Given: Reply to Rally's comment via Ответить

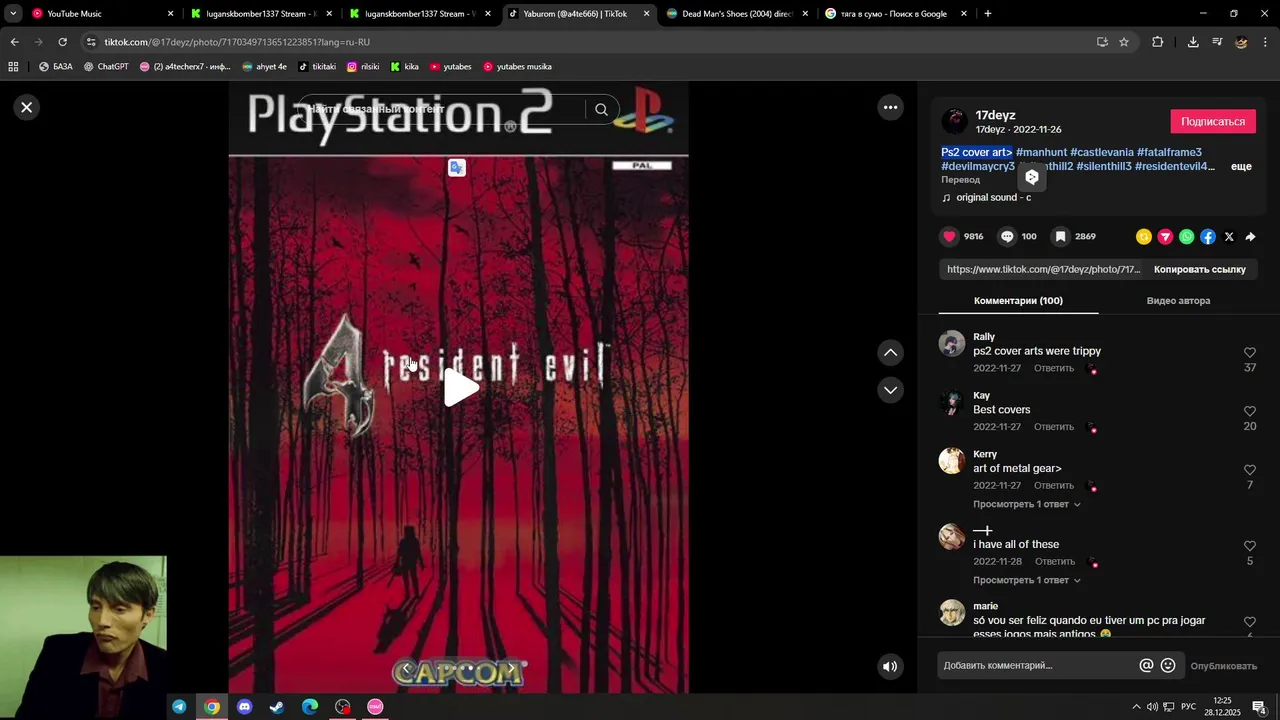Looking at the screenshot, I should point(1054,368).
